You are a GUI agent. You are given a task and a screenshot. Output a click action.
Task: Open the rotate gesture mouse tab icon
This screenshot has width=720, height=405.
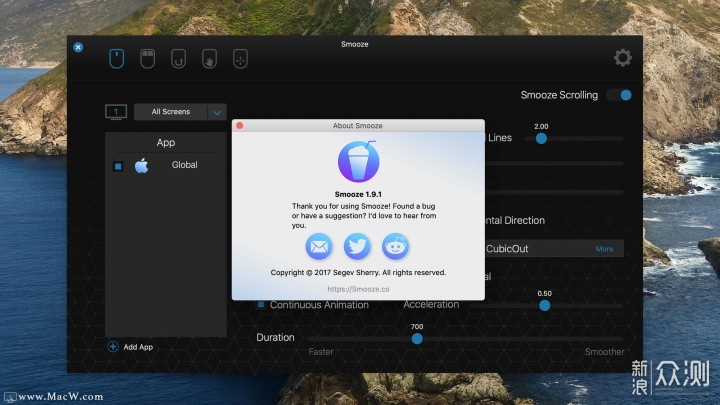tap(179, 59)
